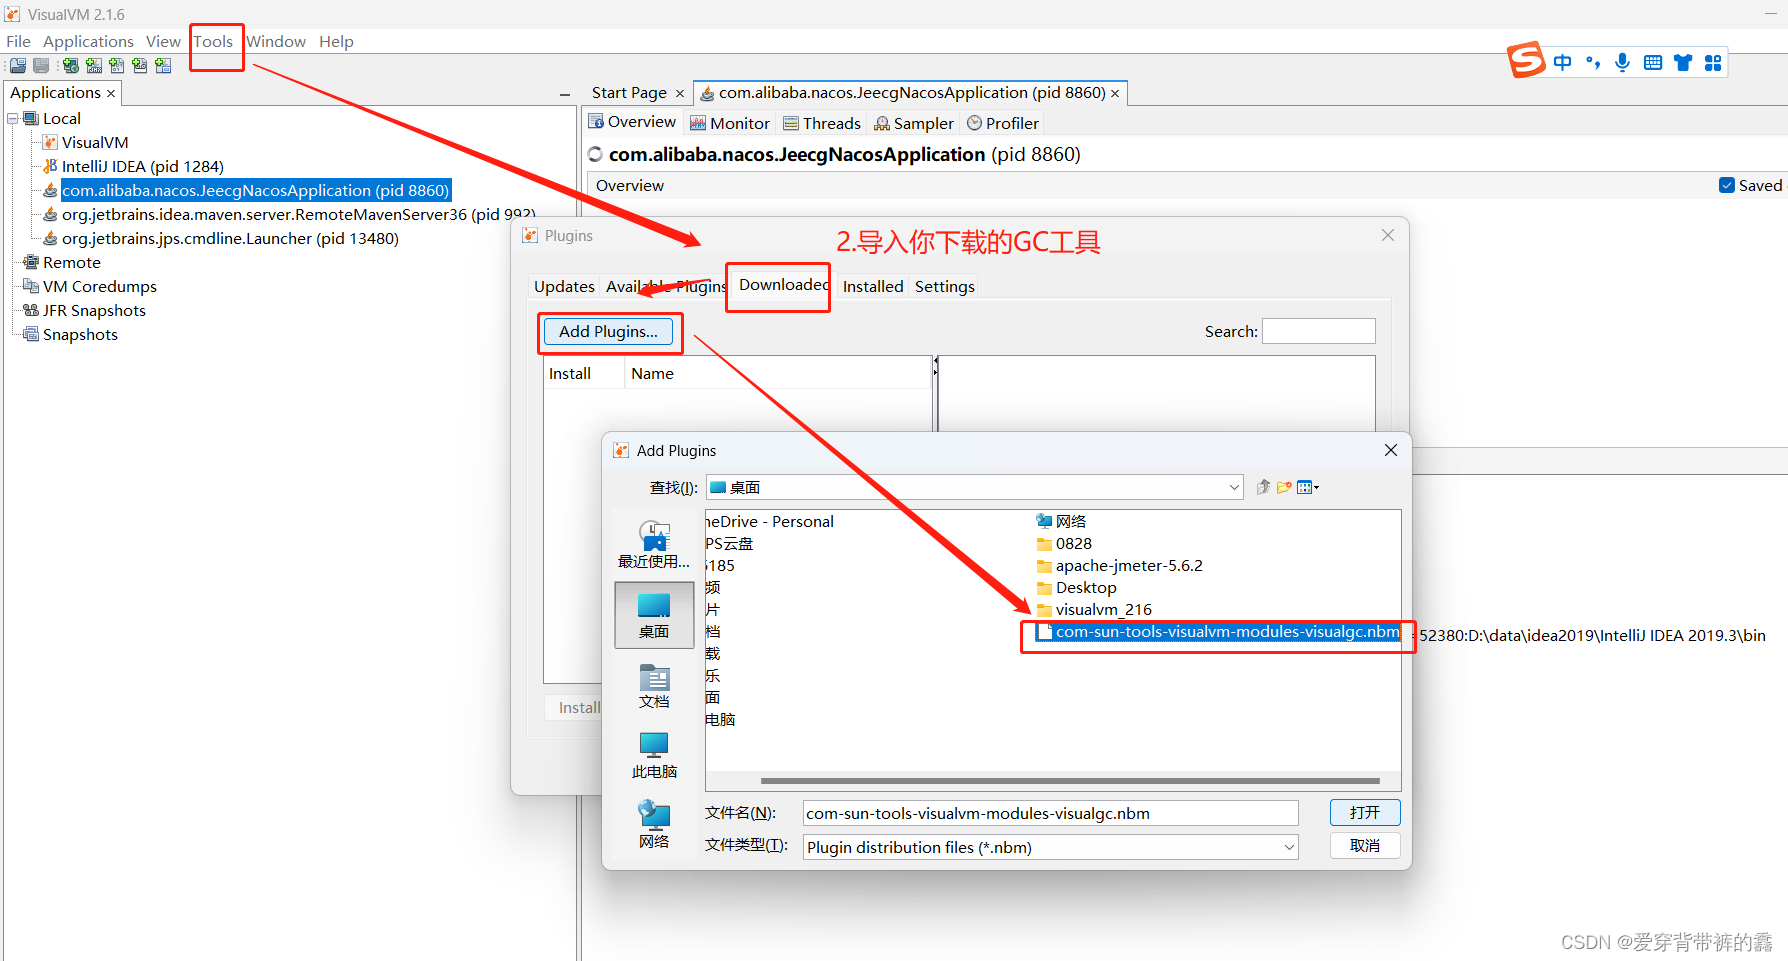This screenshot has width=1788, height=961.
Task: Click the 取消 (Cancel) button
Action: pos(1365,846)
